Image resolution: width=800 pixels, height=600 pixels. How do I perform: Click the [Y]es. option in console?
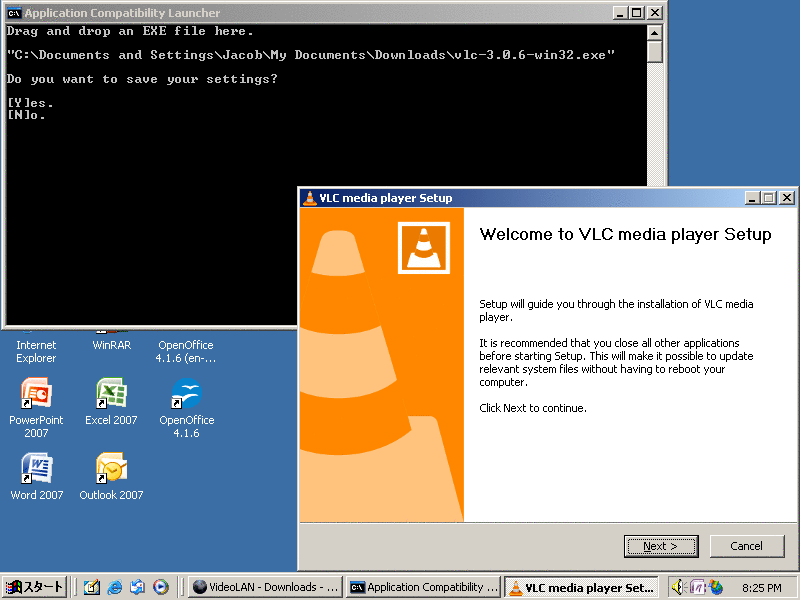30,103
